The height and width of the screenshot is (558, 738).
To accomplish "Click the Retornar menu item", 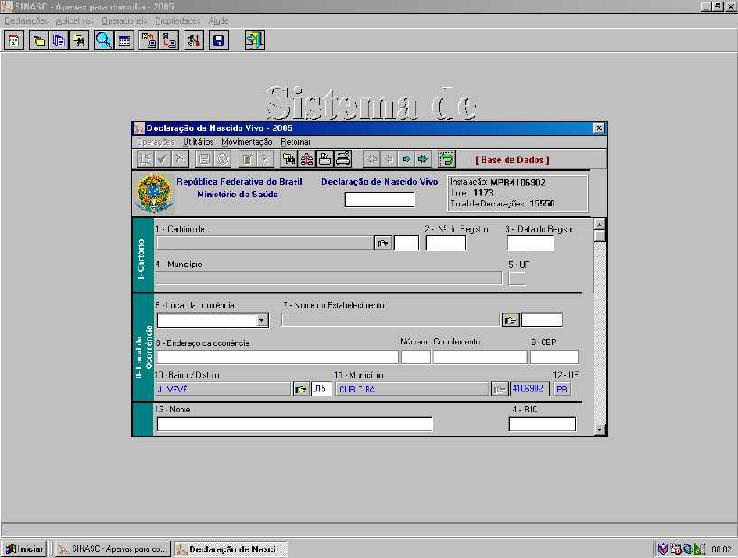I will point(295,142).
